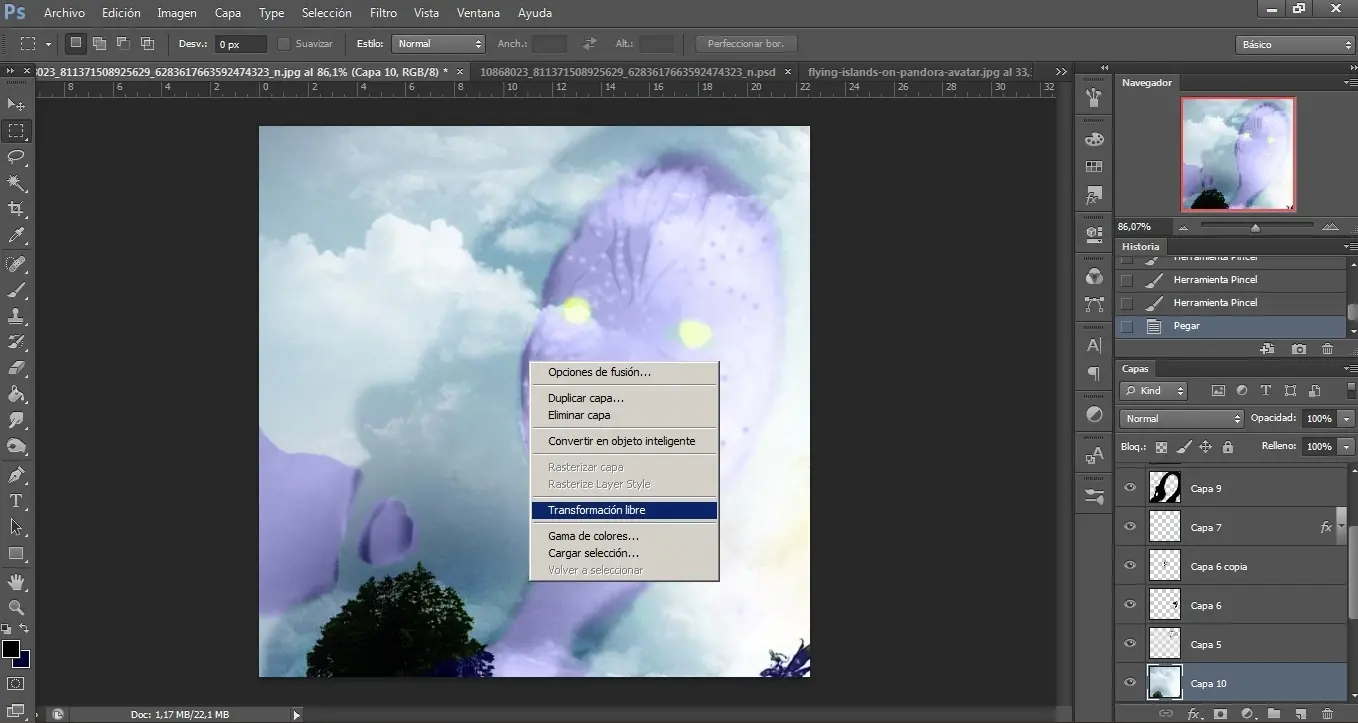Open the Styles fx panel icon in the dock
1358x723 pixels.
(x=1094, y=195)
